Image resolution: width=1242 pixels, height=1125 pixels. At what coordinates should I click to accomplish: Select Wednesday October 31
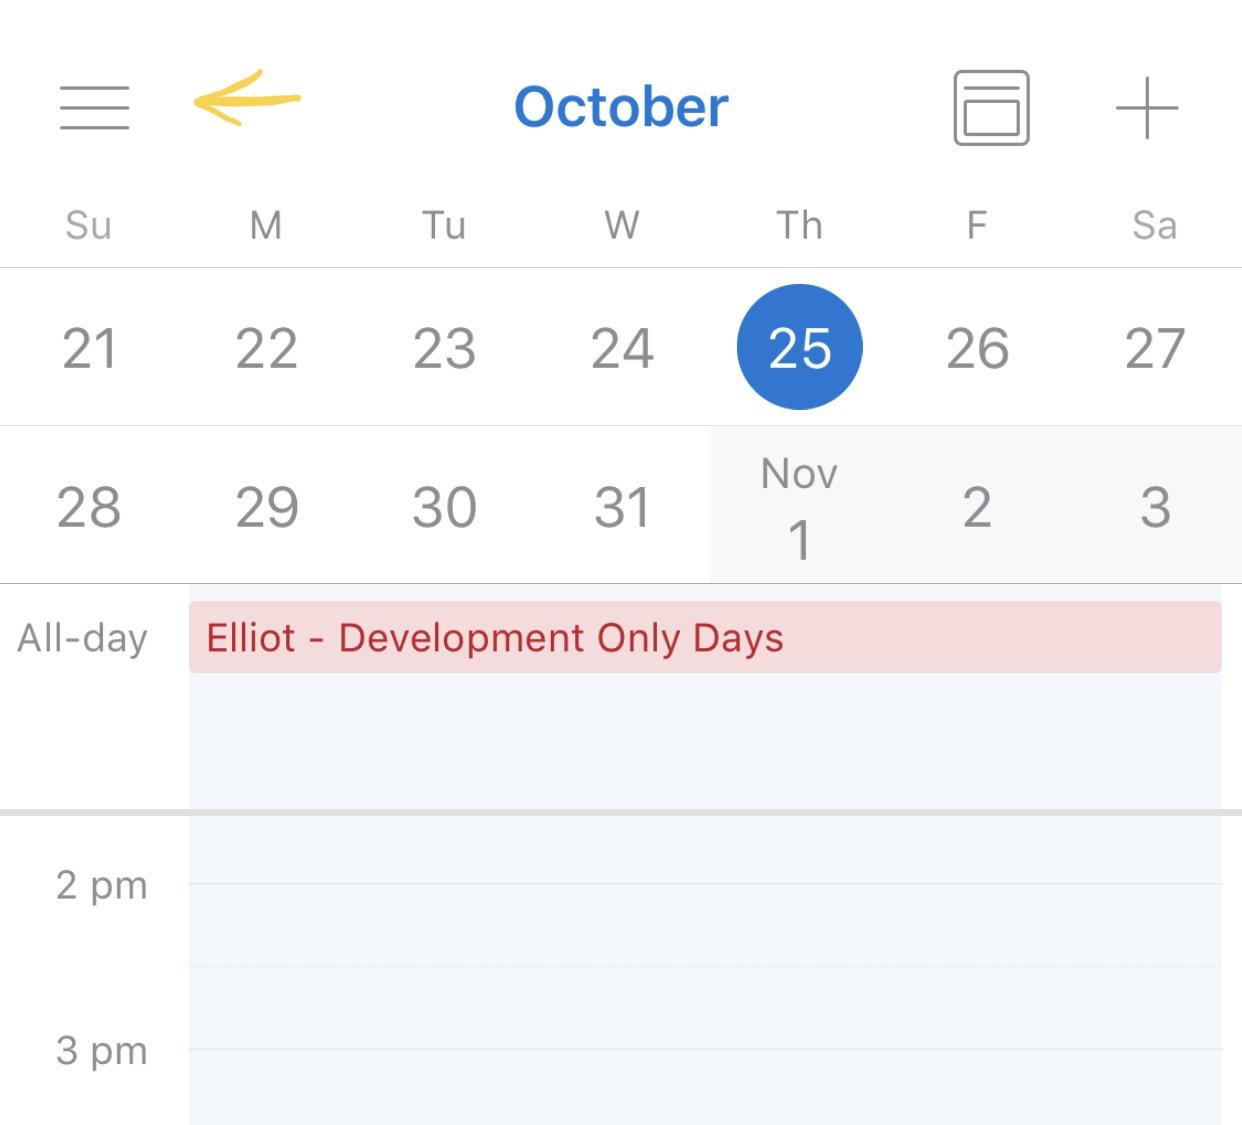pyautogui.click(x=622, y=507)
